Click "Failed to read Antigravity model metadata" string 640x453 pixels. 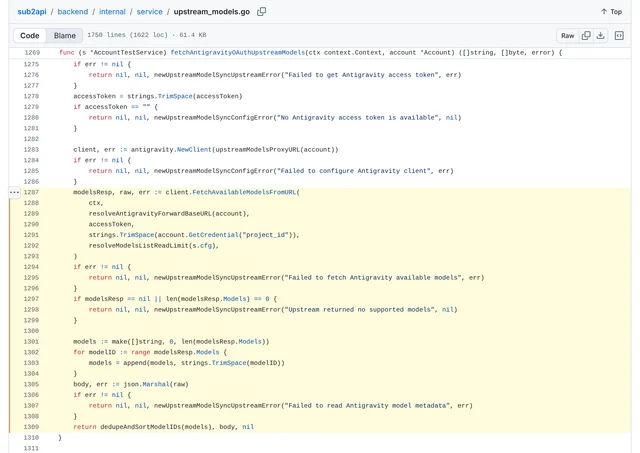pyautogui.click(x=367, y=405)
